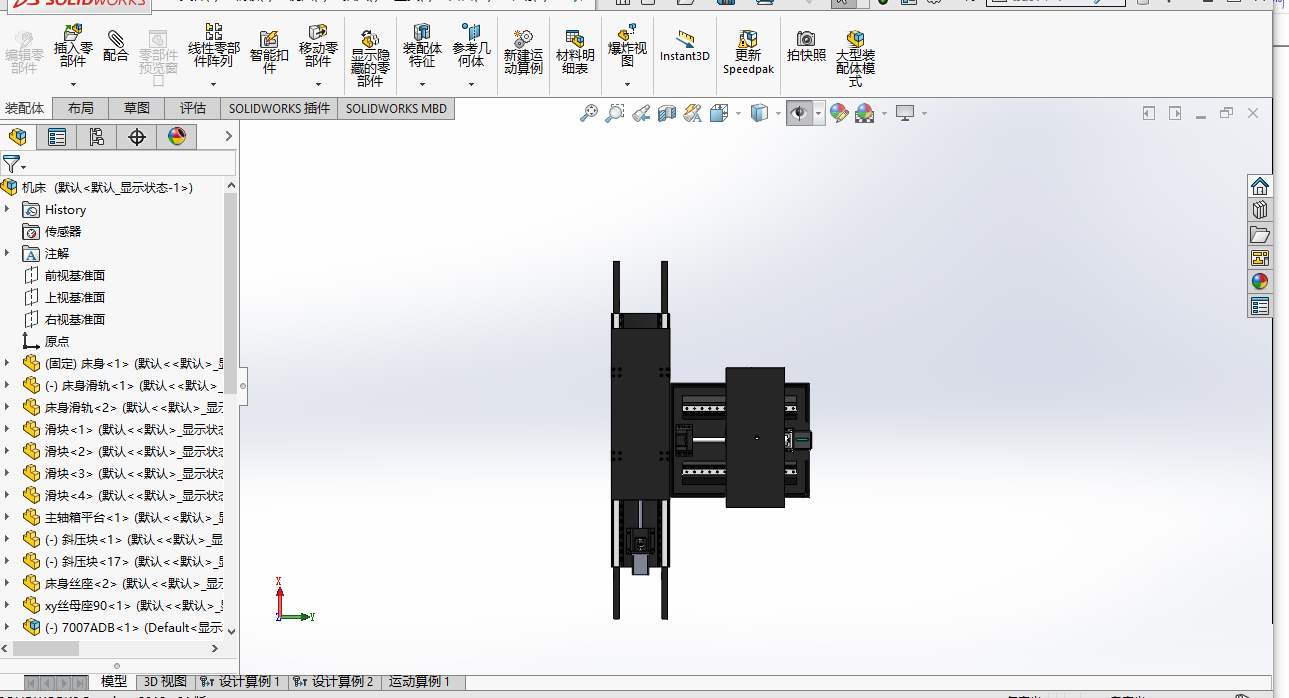Open PropertyManager tab
Screen dimensions: 1289x698
coord(57,137)
